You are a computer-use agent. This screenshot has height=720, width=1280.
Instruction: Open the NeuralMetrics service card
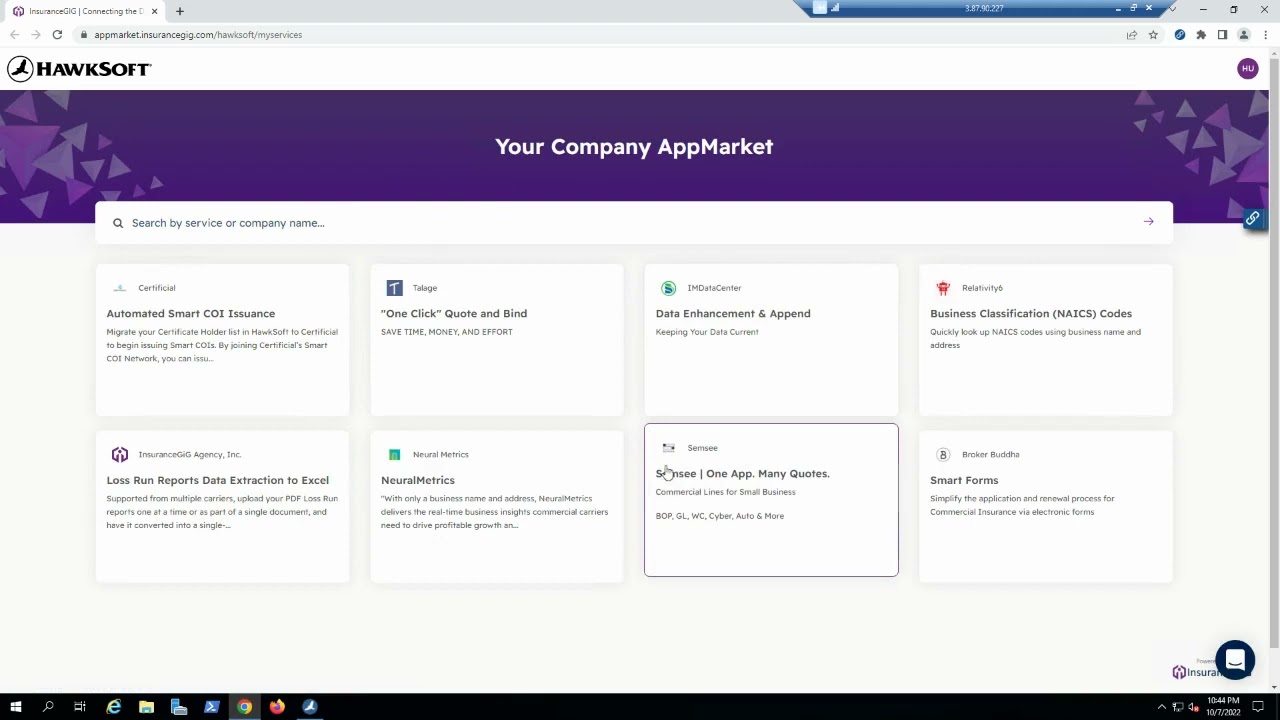(496, 506)
